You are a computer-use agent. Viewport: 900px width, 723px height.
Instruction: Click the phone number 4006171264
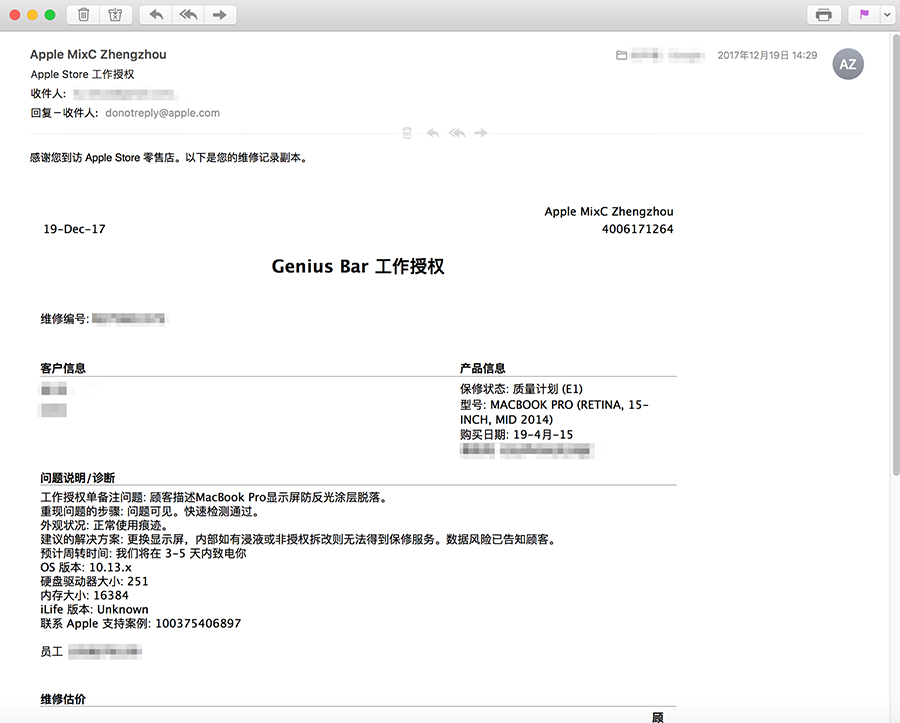637,229
